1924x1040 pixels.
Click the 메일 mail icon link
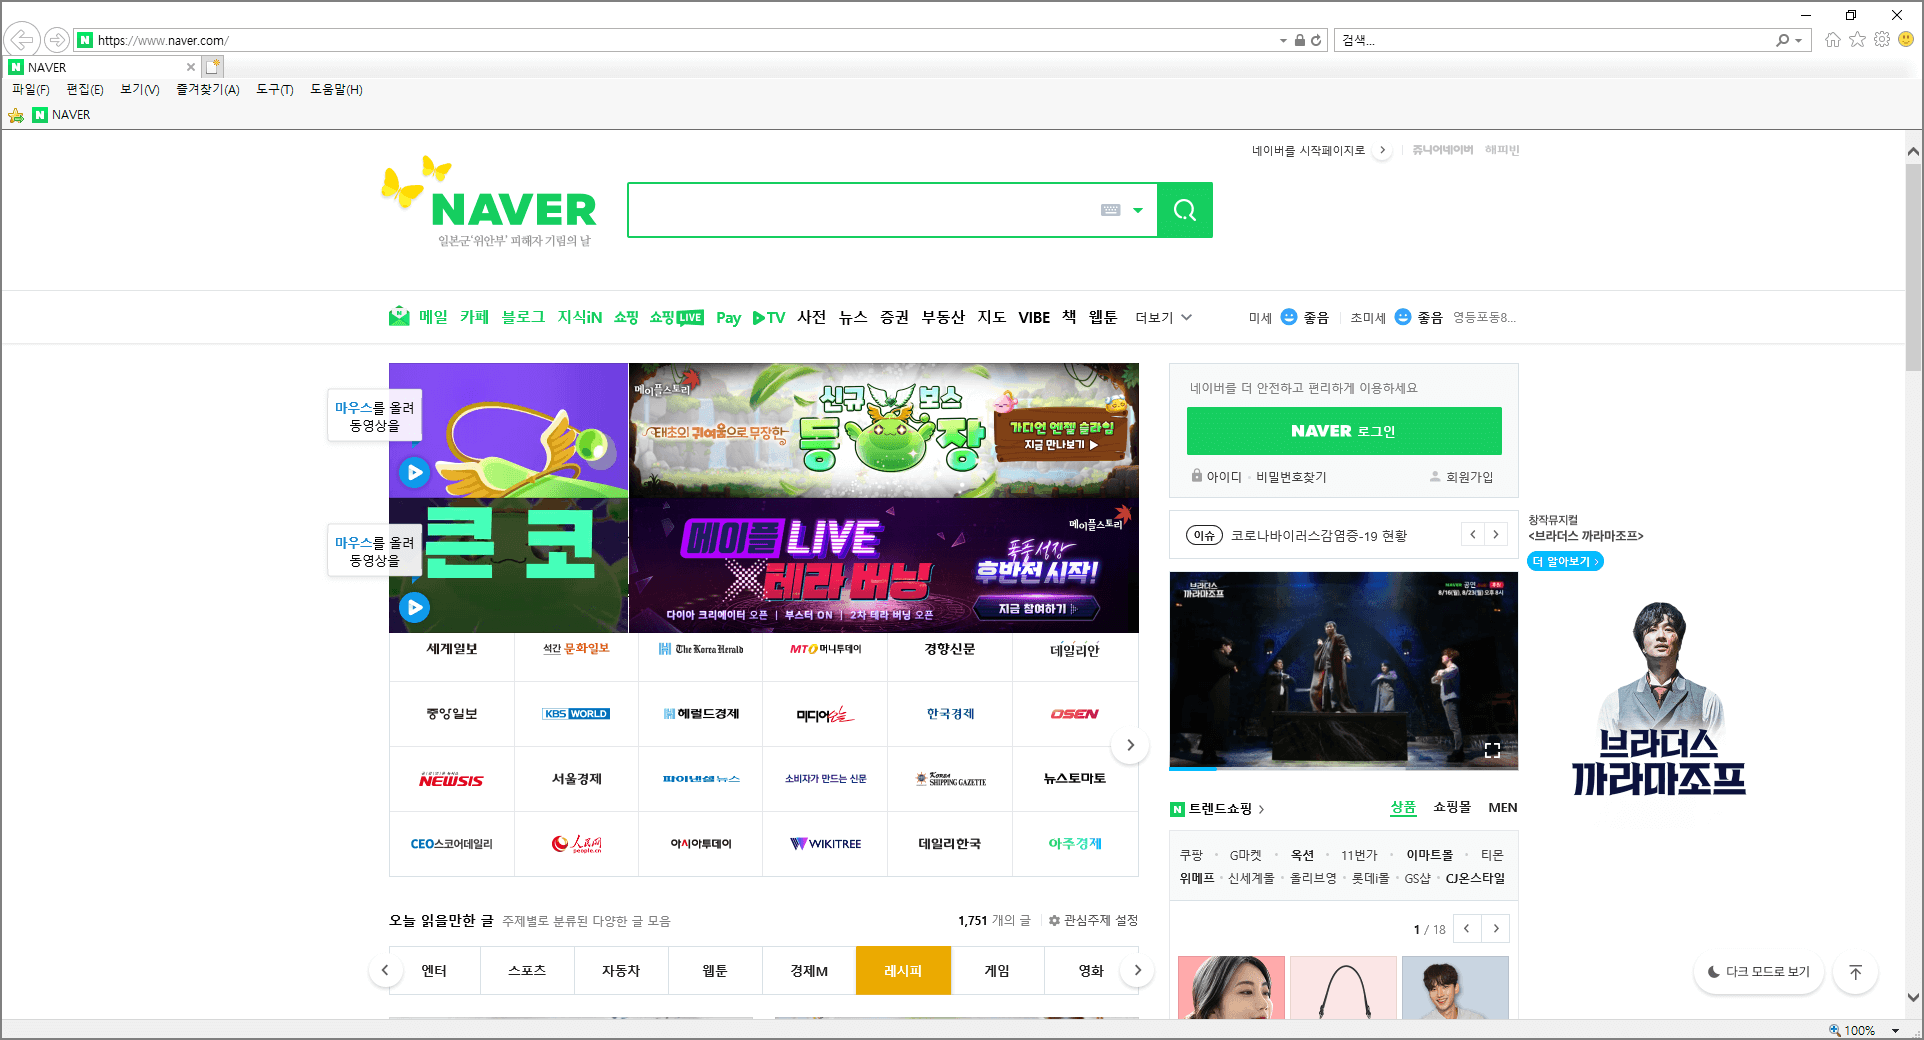coord(399,316)
